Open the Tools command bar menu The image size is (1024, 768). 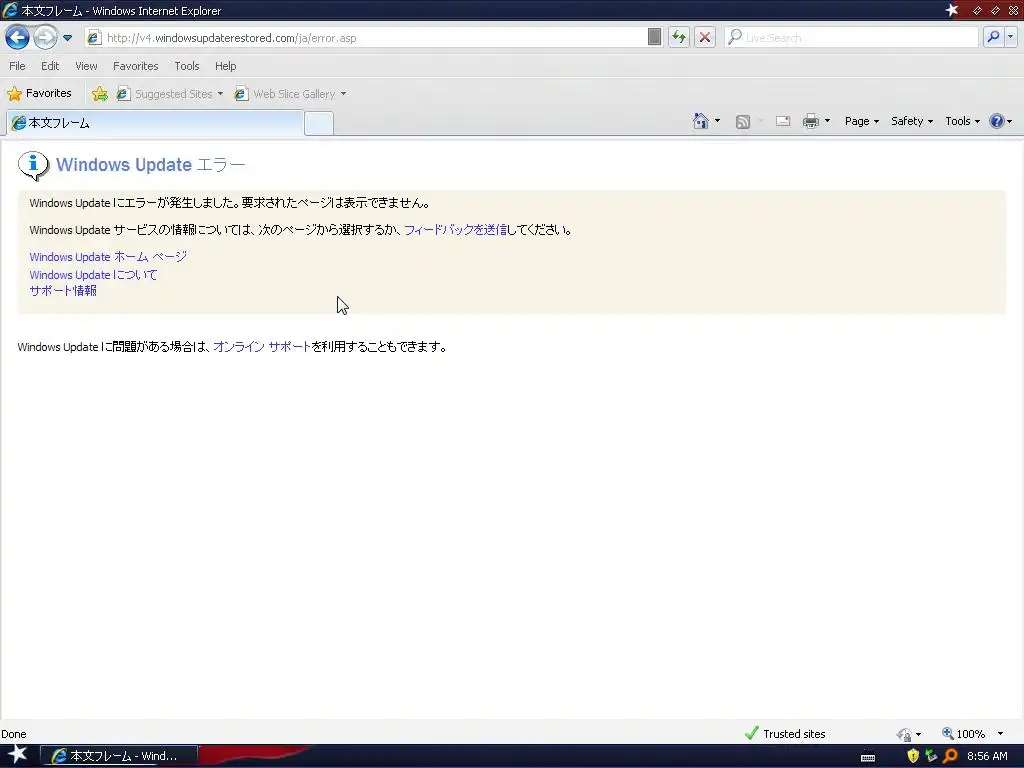(962, 121)
